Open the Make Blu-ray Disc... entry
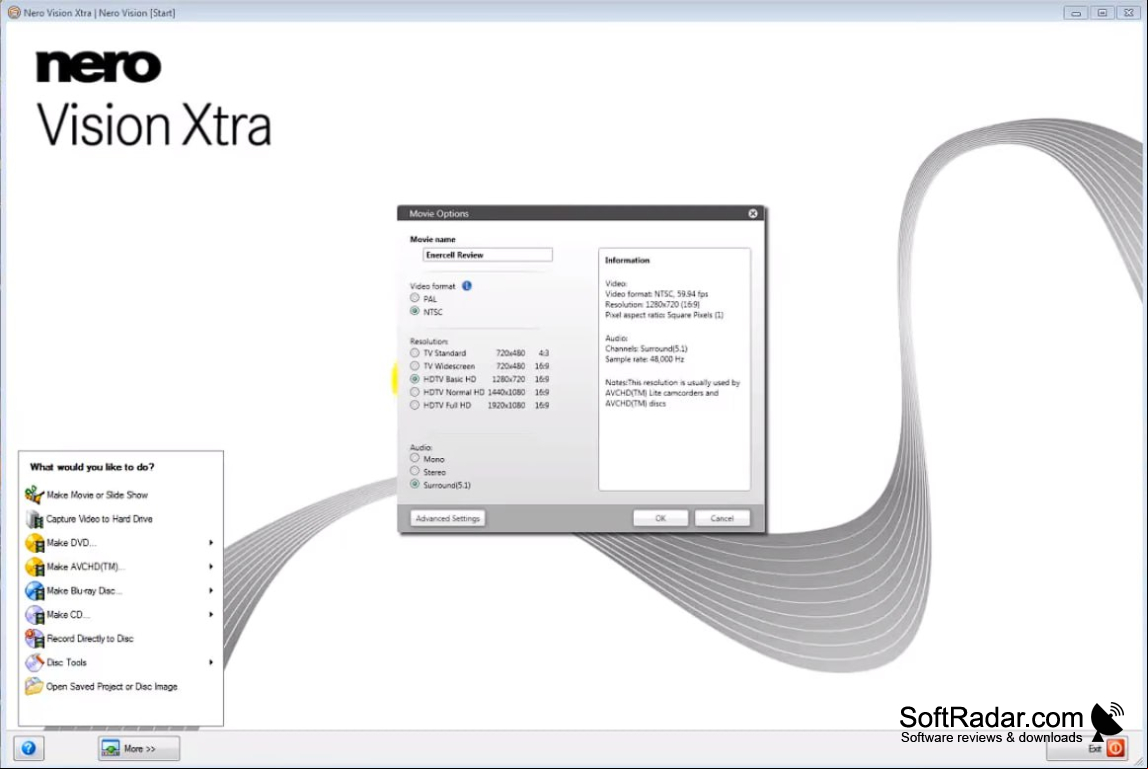The width and height of the screenshot is (1148, 769). (84, 591)
